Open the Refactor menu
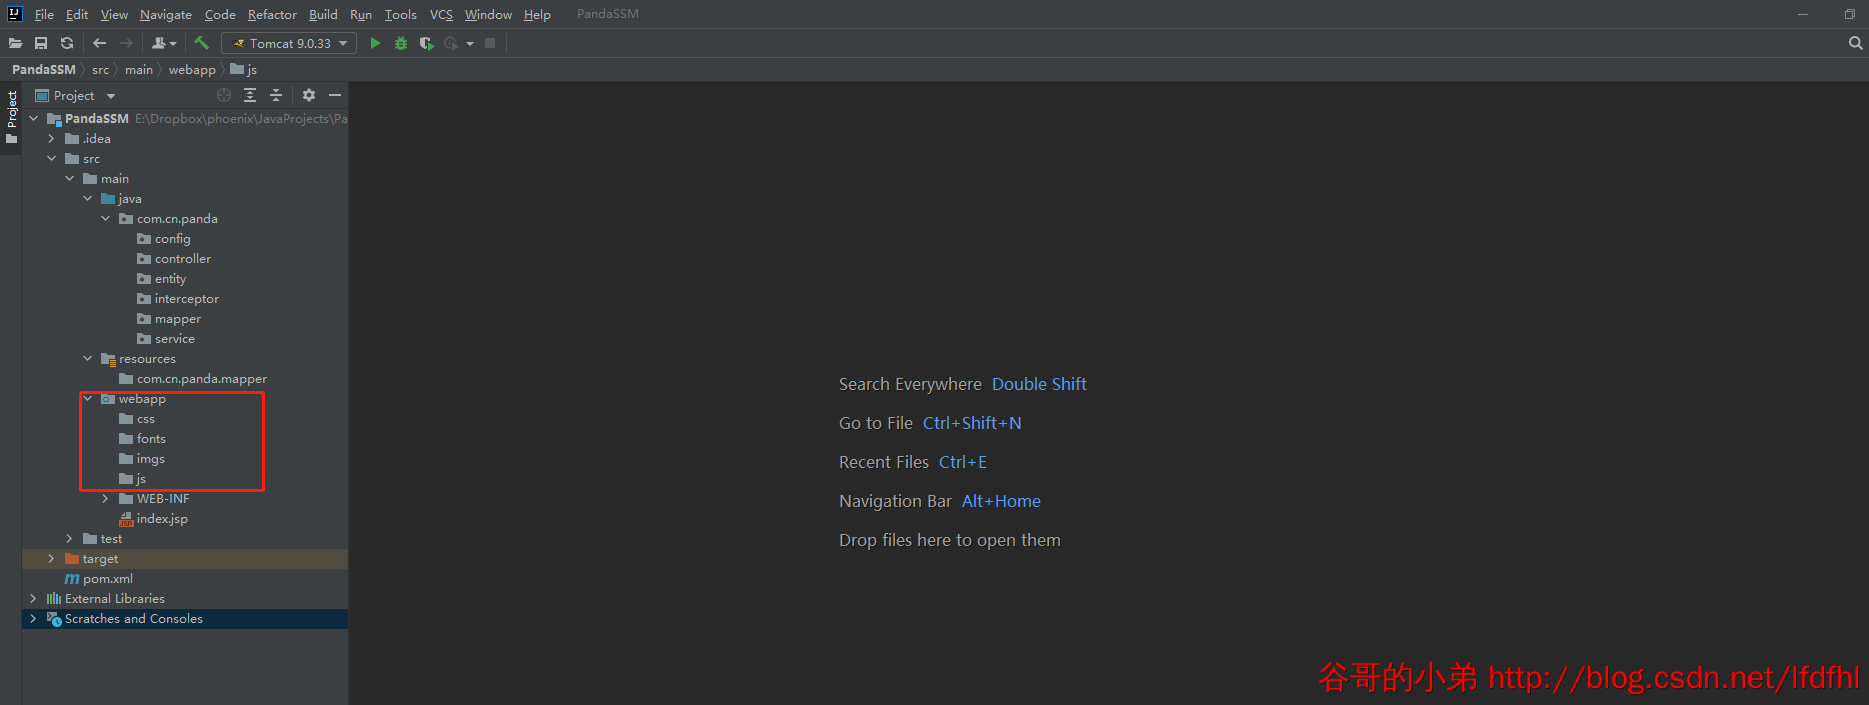Viewport: 1869px width, 705px height. click(x=272, y=14)
